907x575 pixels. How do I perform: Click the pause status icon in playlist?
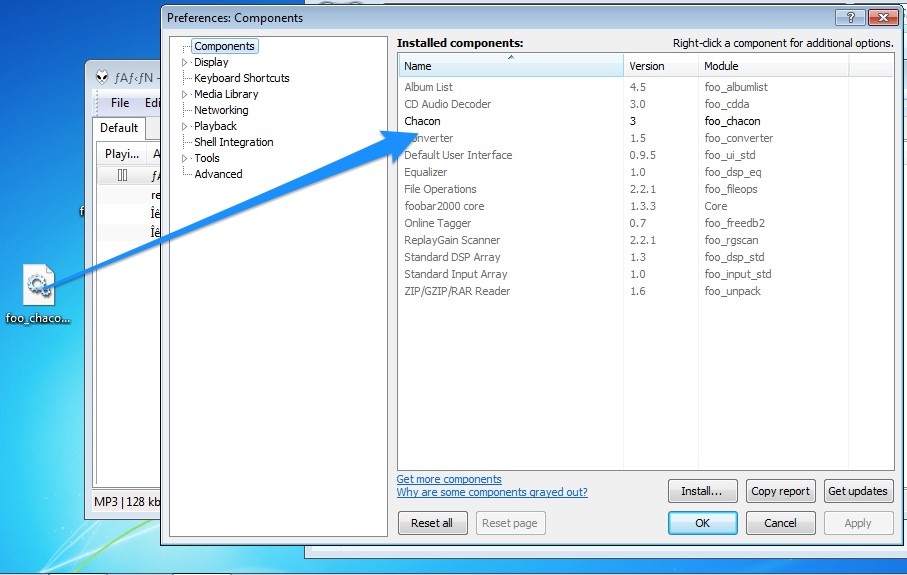(x=122, y=175)
